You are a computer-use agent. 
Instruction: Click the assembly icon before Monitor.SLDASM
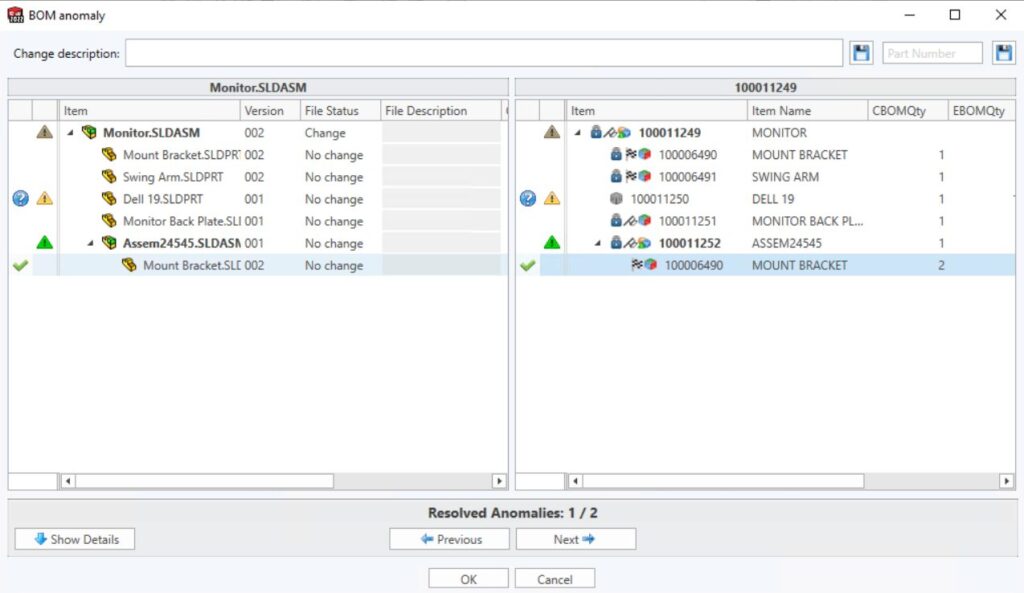pos(90,131)
